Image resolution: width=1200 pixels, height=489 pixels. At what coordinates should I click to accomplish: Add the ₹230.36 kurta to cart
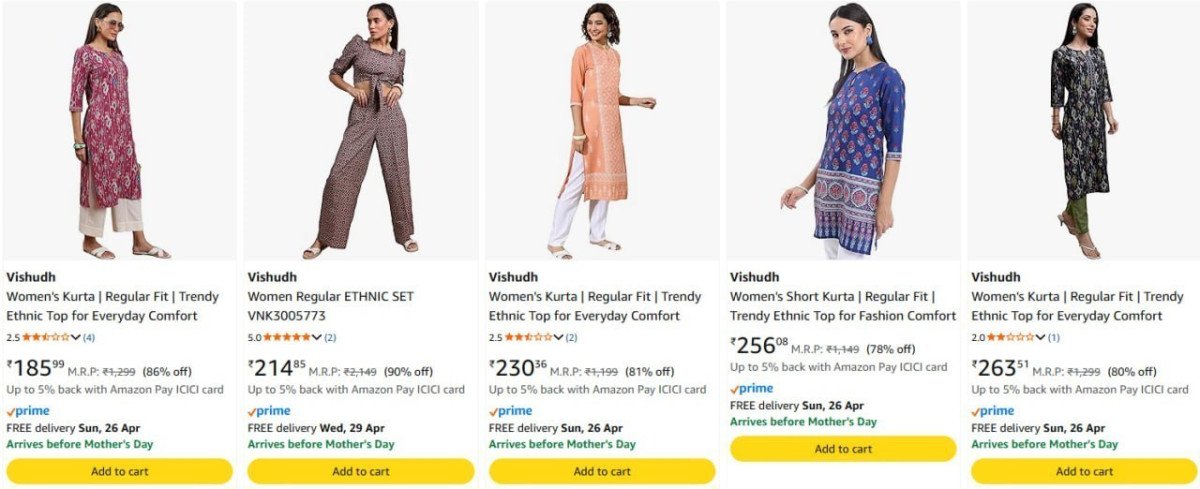click(601, 471)
